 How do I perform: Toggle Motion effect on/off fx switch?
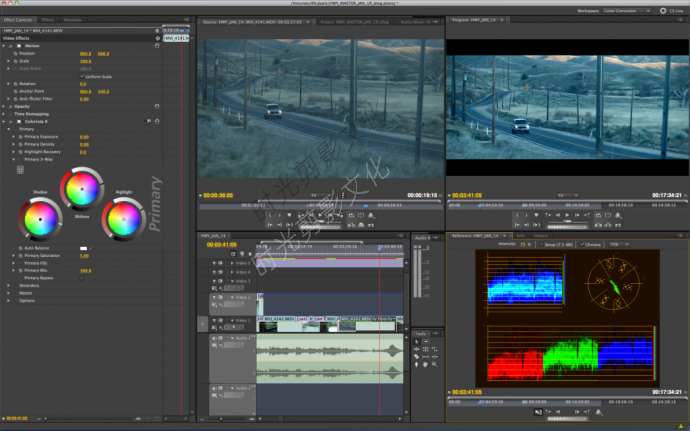pos(11,46)
